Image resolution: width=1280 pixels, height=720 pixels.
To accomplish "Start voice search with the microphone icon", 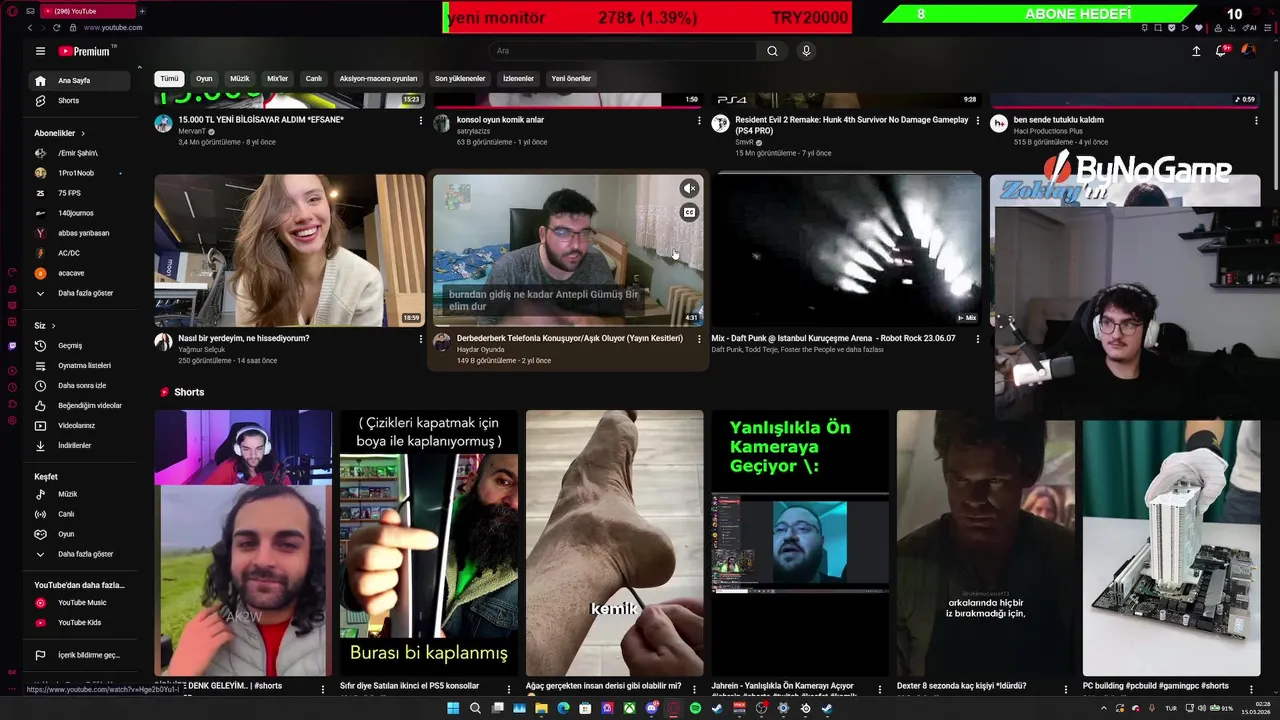I will (x=806, y=51).
